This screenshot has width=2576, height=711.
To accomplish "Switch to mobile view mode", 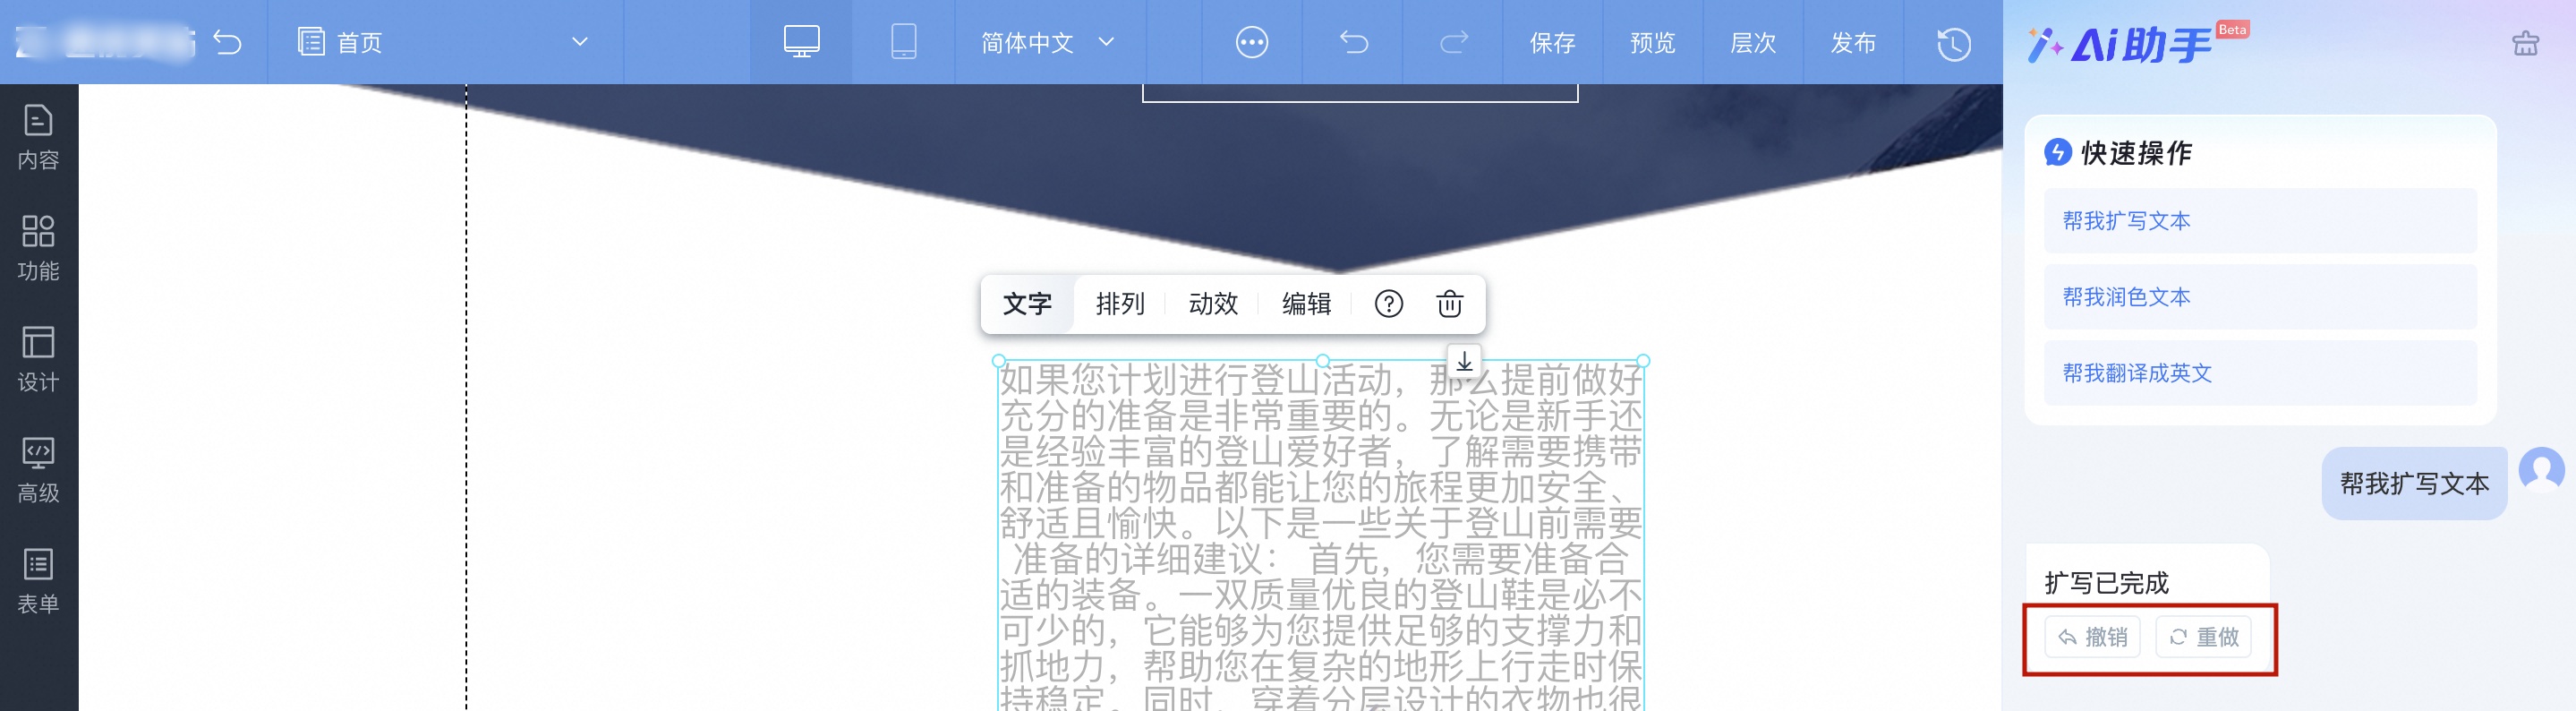I will click(903, 42).
